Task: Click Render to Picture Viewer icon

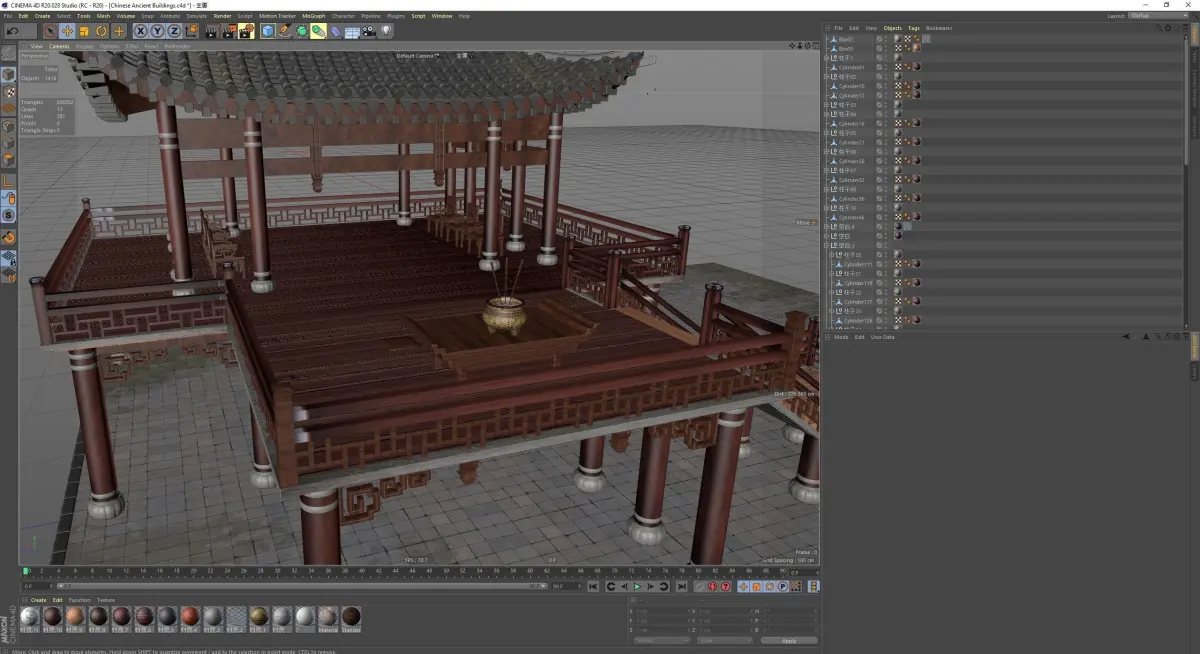Action: click(229, 31)
